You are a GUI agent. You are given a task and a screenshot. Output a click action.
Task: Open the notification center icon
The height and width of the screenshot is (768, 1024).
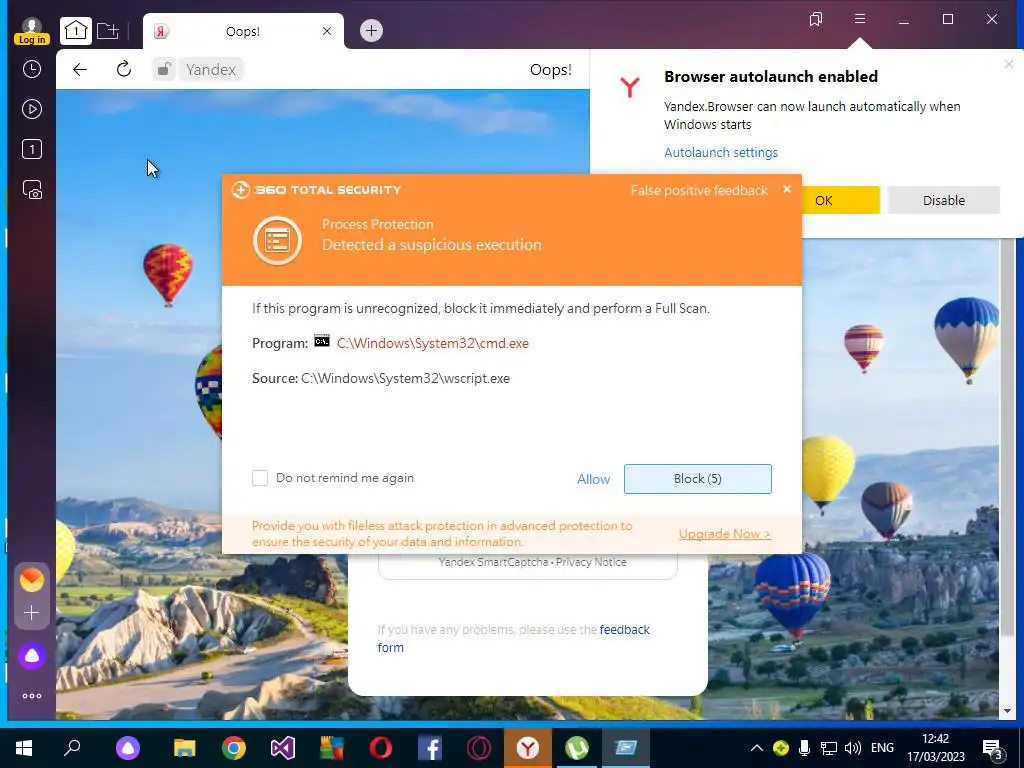(993, 749)
